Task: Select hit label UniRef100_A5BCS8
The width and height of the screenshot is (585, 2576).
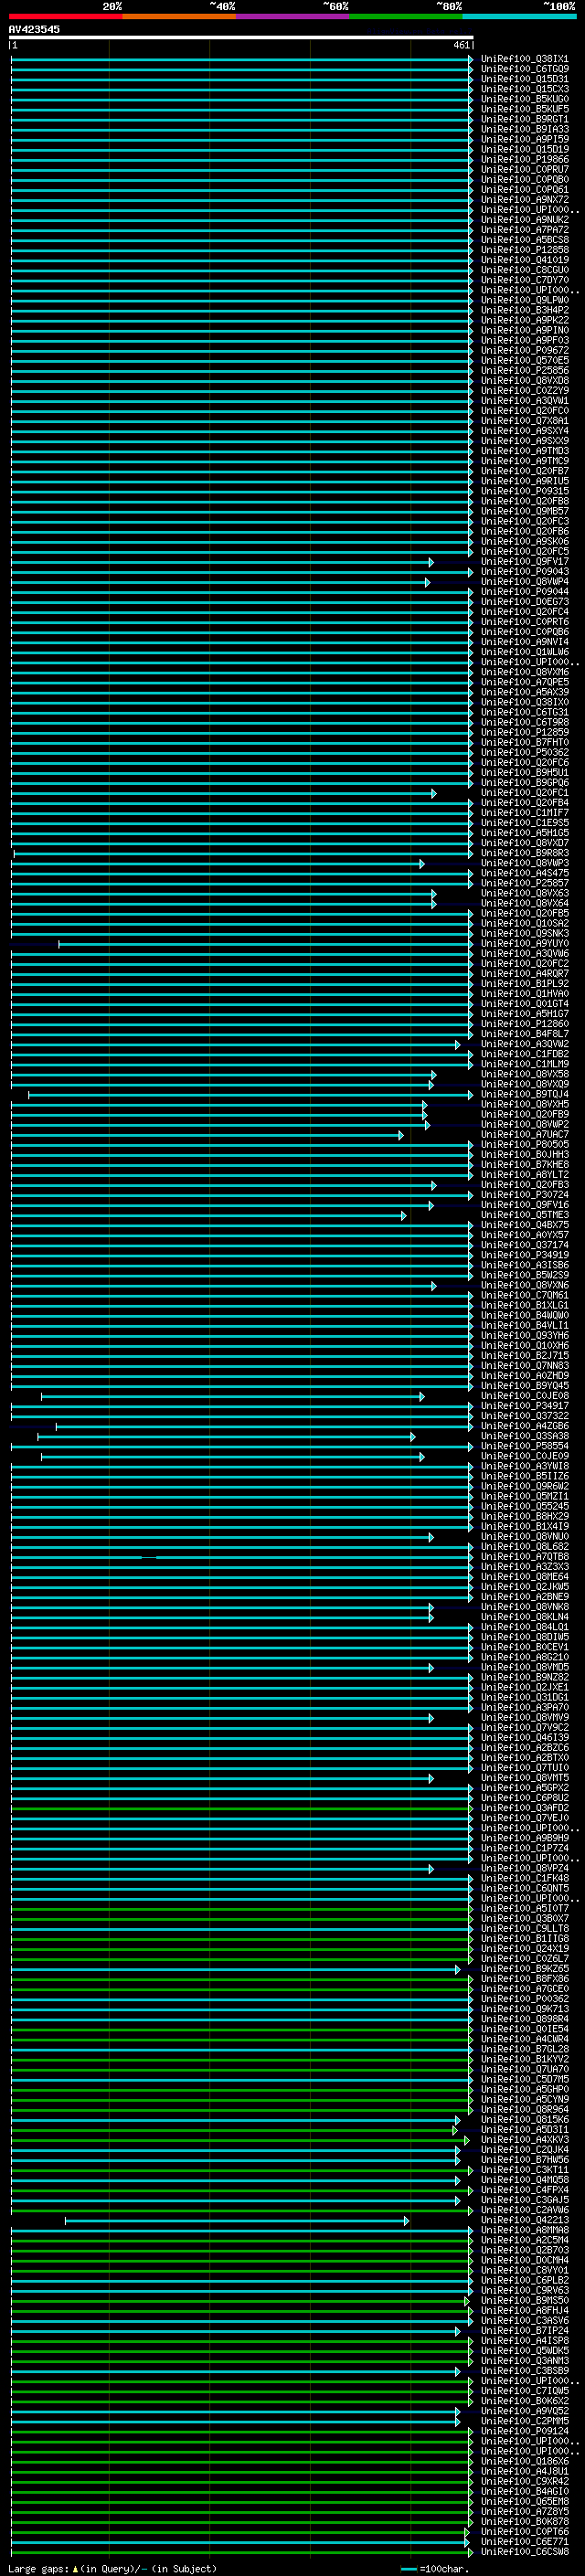Action: (524, 240)
